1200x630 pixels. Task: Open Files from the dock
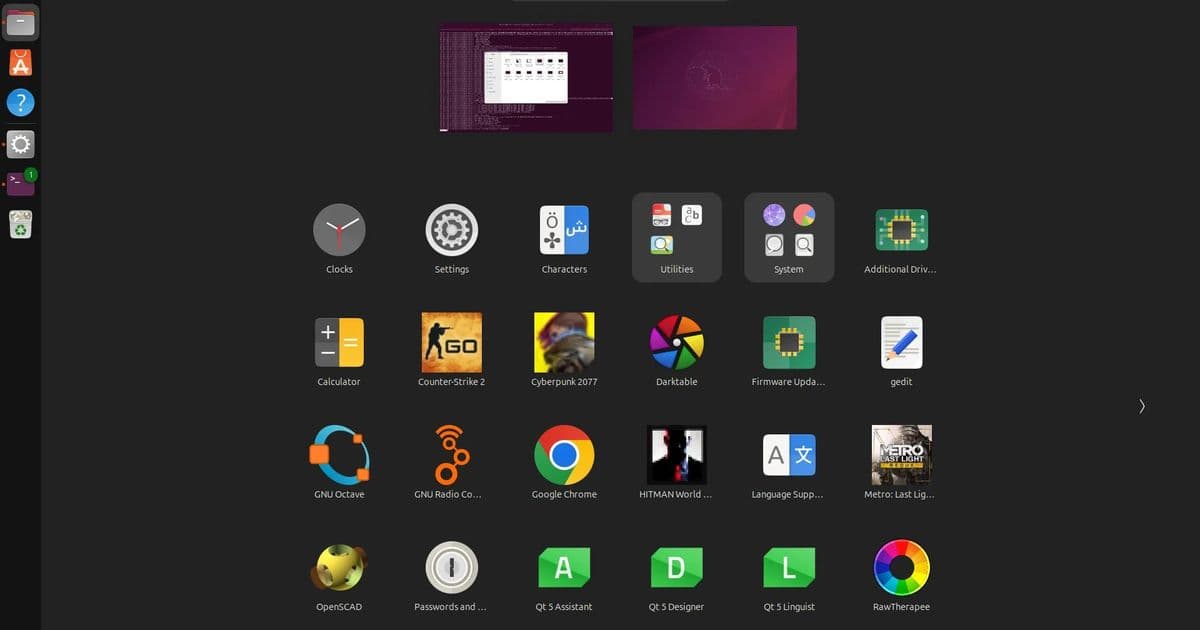tap(20, 22)
